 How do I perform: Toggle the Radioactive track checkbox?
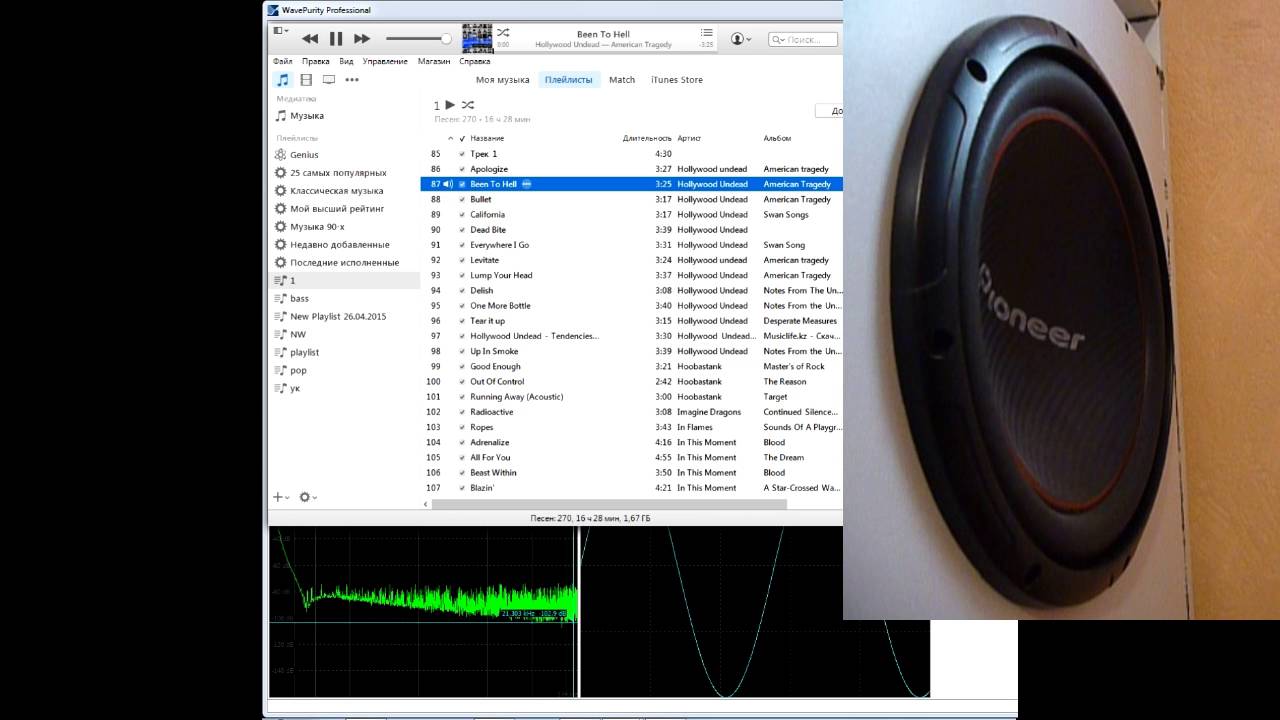click(462, 412)
